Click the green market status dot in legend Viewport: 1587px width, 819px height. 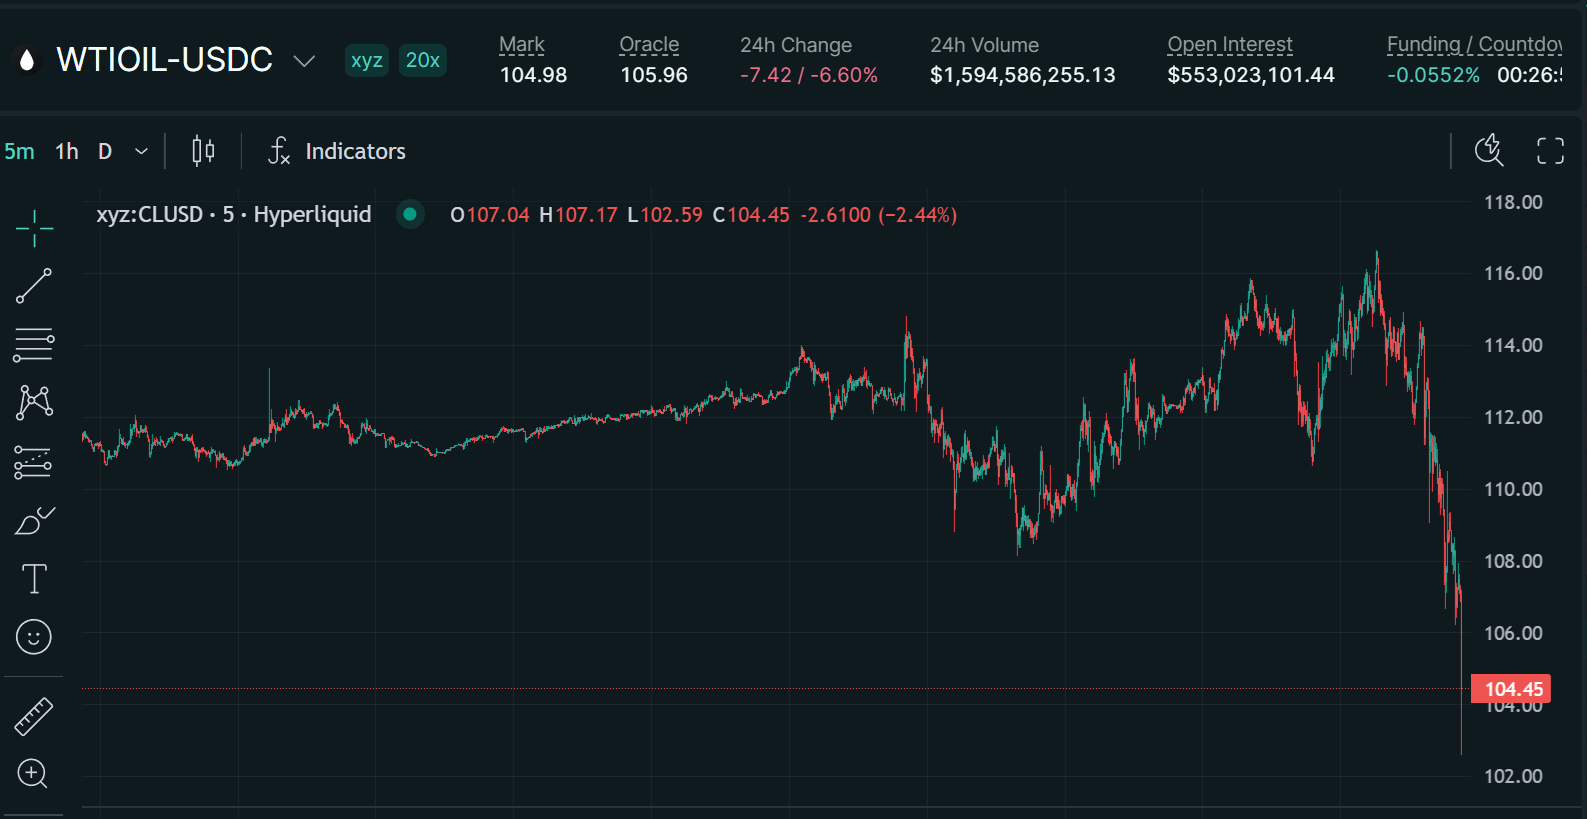tap(410, 214)
